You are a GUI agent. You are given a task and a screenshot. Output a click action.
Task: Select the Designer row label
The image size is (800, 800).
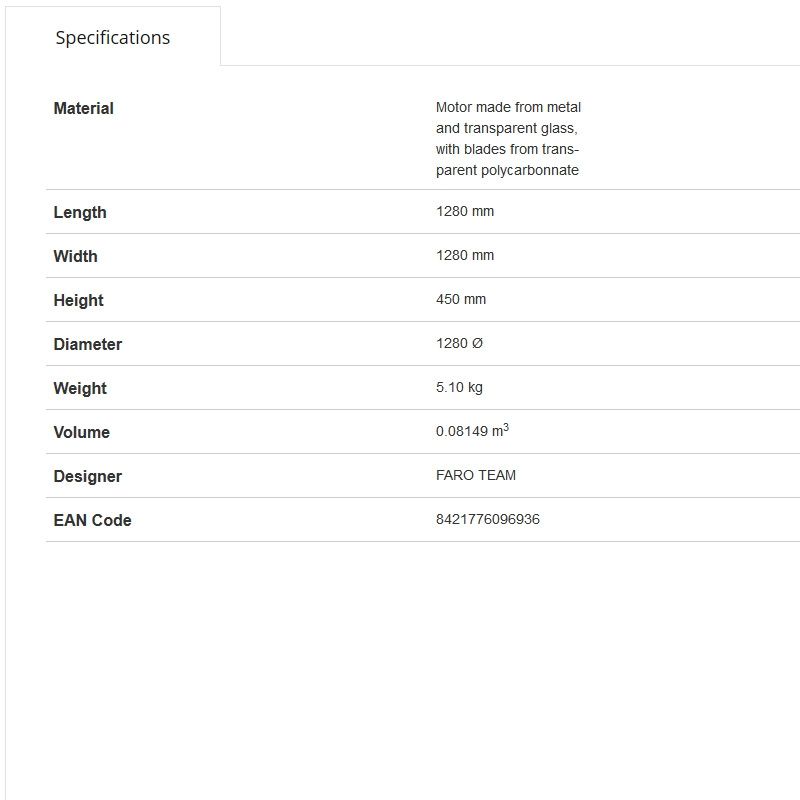pyautogui.click(x=87, y=476)
